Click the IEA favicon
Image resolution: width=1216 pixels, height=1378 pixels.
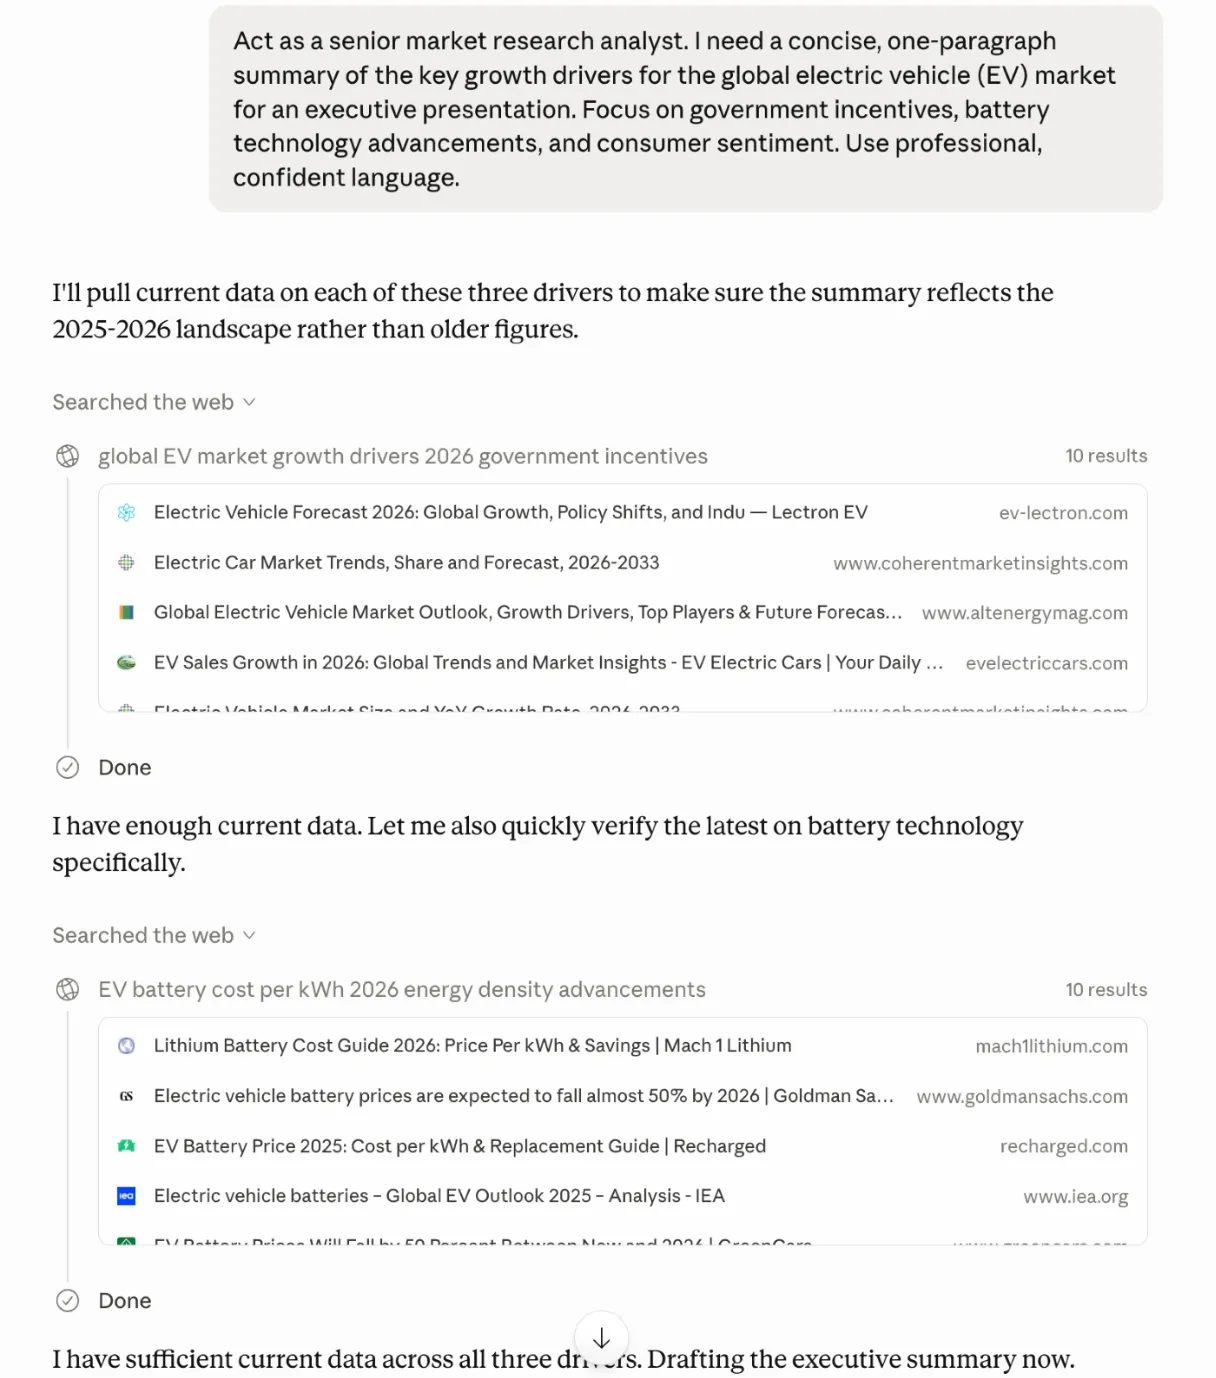(126, 1196)
